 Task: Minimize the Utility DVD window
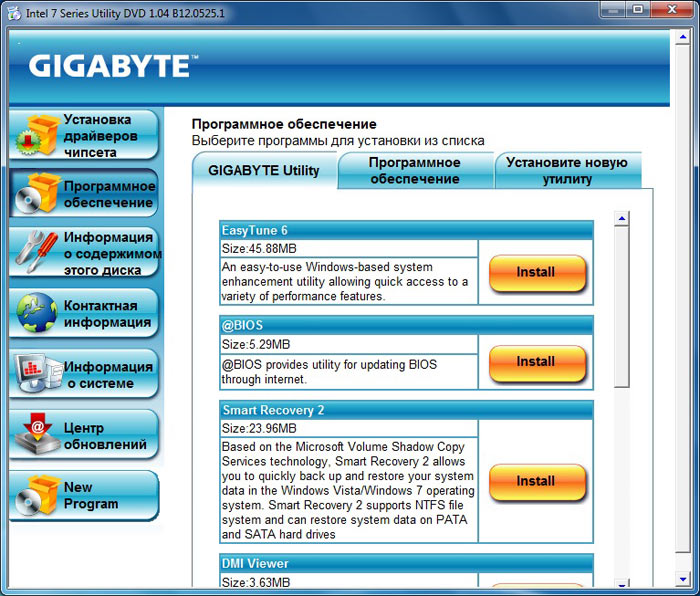613,10
